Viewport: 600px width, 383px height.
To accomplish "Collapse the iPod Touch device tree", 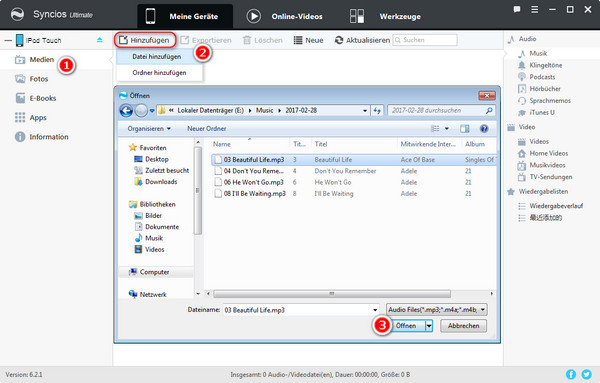I will pyautogui.click(x=8, y=40).
